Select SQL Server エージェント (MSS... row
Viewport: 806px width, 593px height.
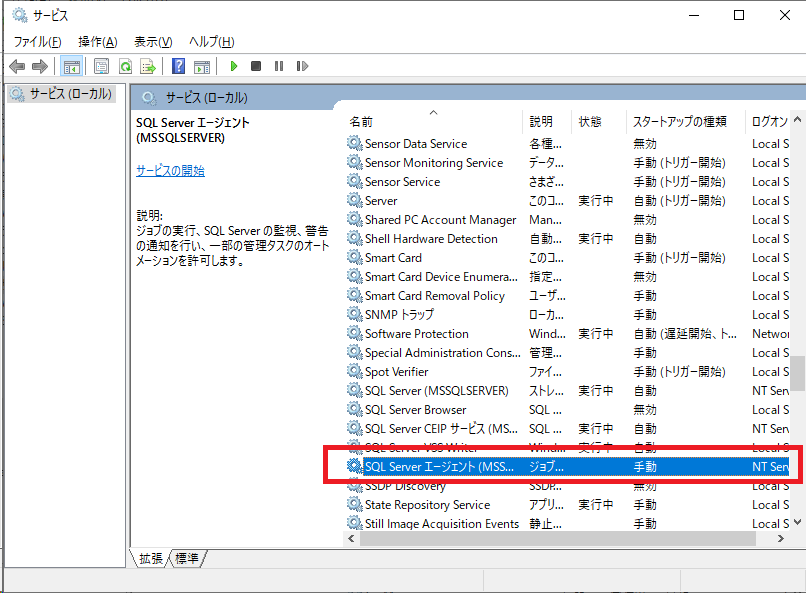(567, 467)
